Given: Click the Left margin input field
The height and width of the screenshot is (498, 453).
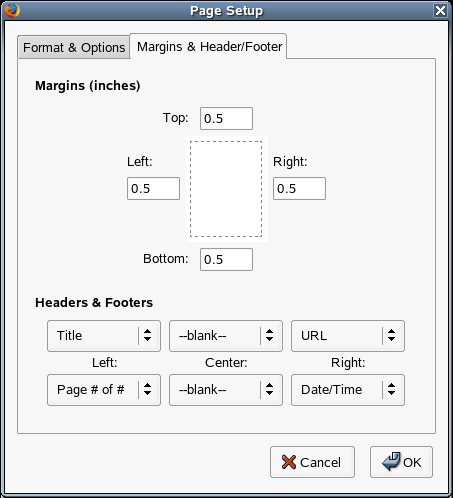Looking at the screenshot, I should click(x=153, y=188).
